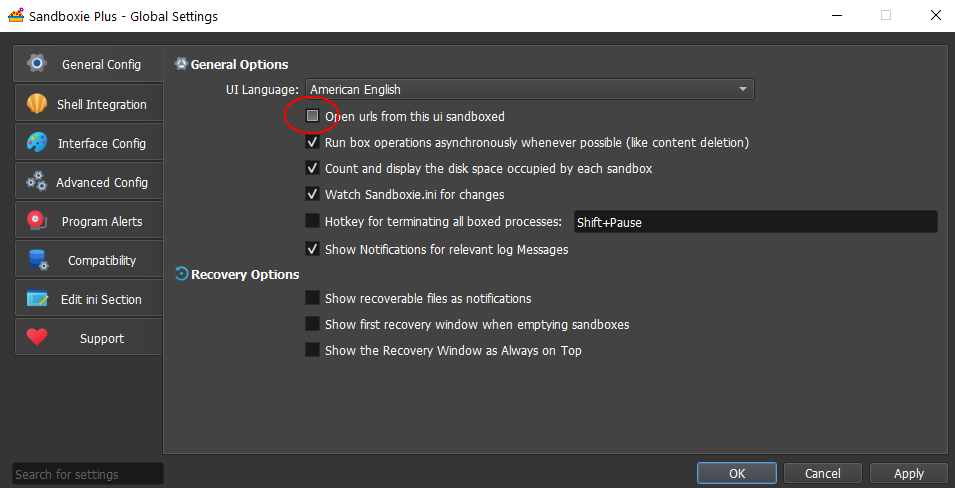Click the Edit ini Section notepad icon
Screen dimensions: 955x488
pyautogui.click(x=37, y=299)
